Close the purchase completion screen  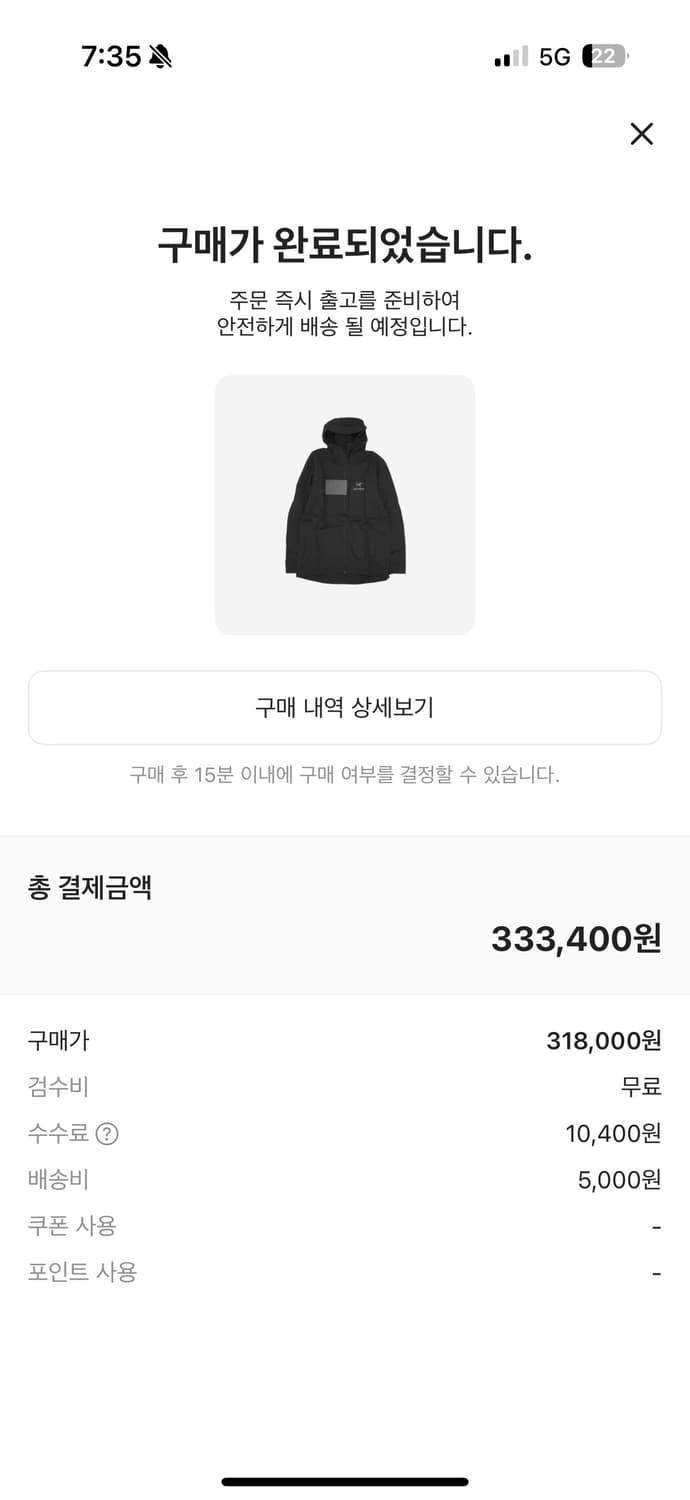pos(641,133)
